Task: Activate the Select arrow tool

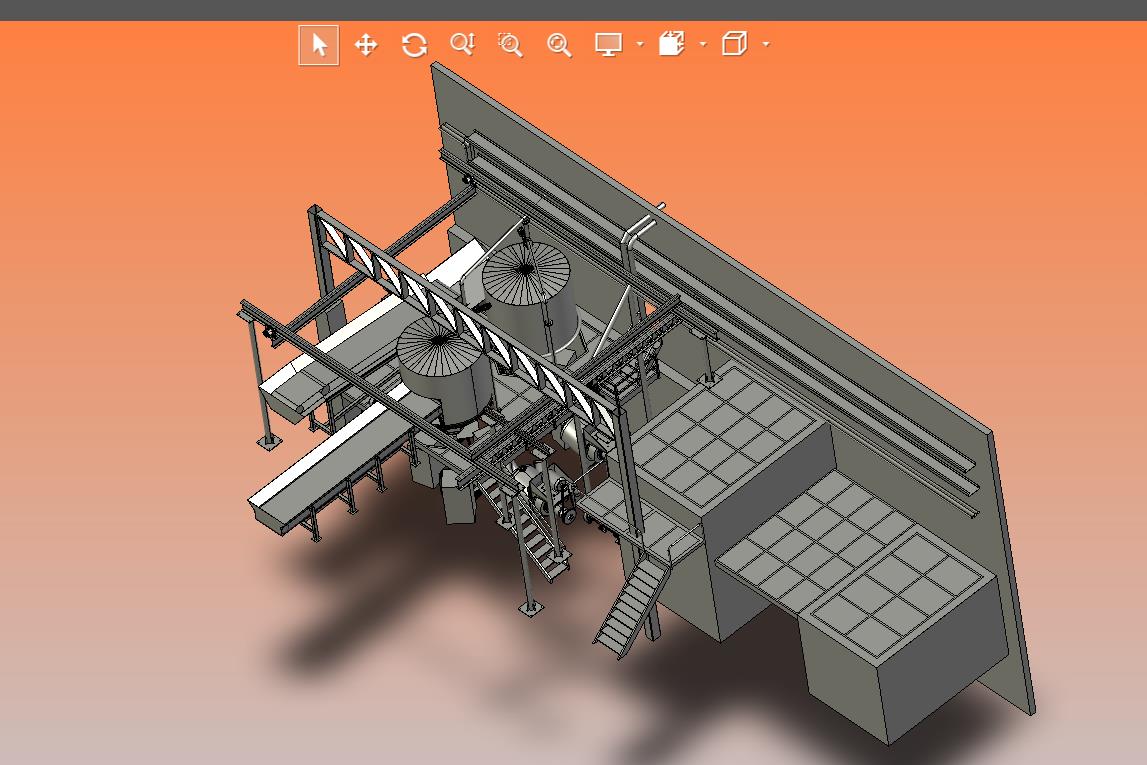Action: (318, 45)
